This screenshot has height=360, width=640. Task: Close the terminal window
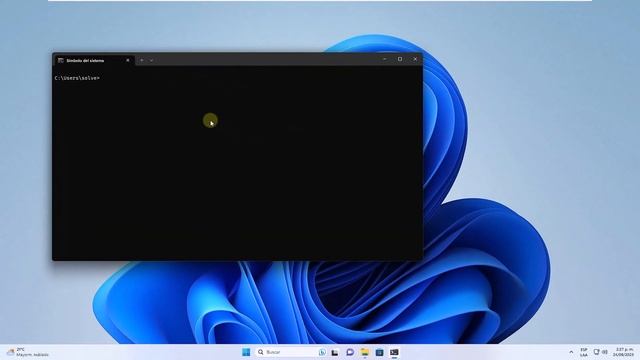(415, 59)
